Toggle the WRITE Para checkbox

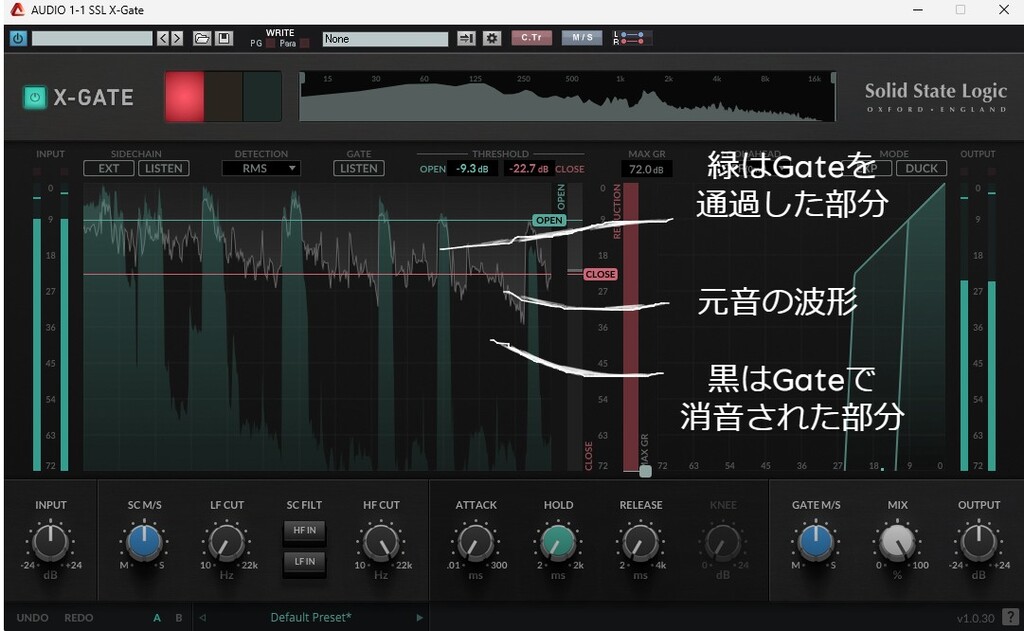304,44
